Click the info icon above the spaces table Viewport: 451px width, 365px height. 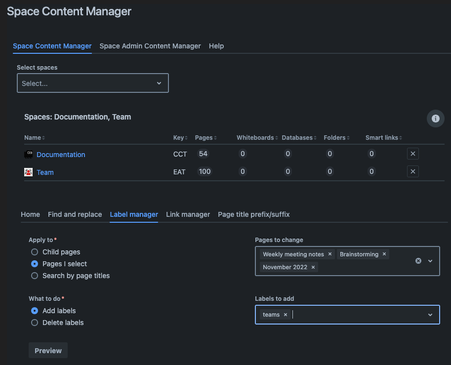click(x=435, y=118)
